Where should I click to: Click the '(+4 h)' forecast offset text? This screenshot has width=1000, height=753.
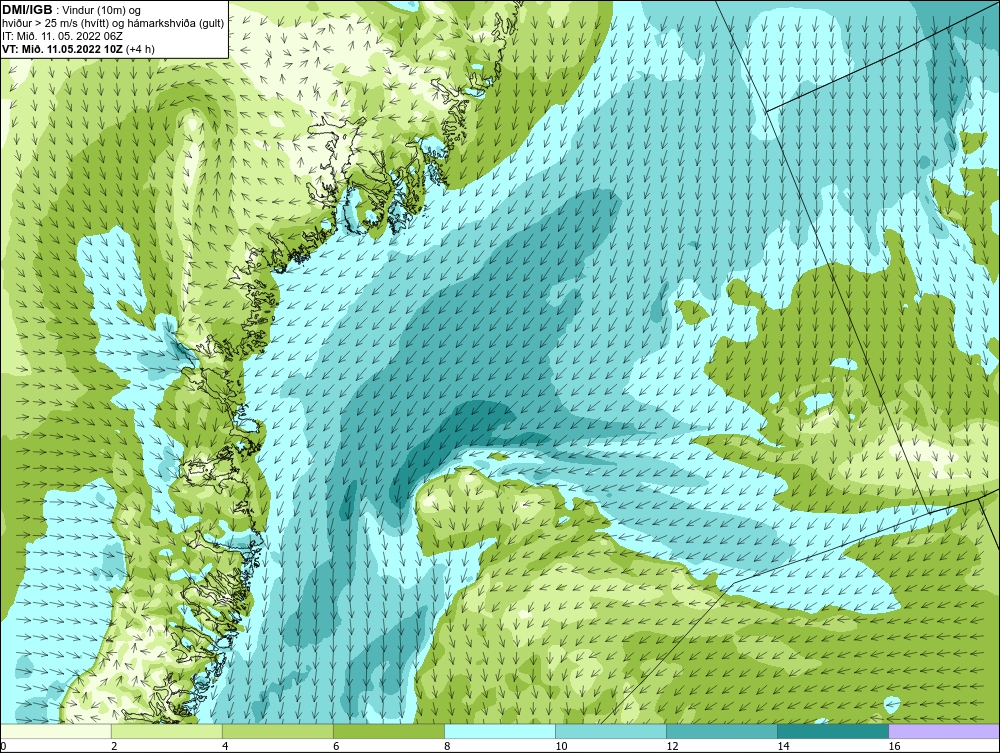[x=140, y=48]
